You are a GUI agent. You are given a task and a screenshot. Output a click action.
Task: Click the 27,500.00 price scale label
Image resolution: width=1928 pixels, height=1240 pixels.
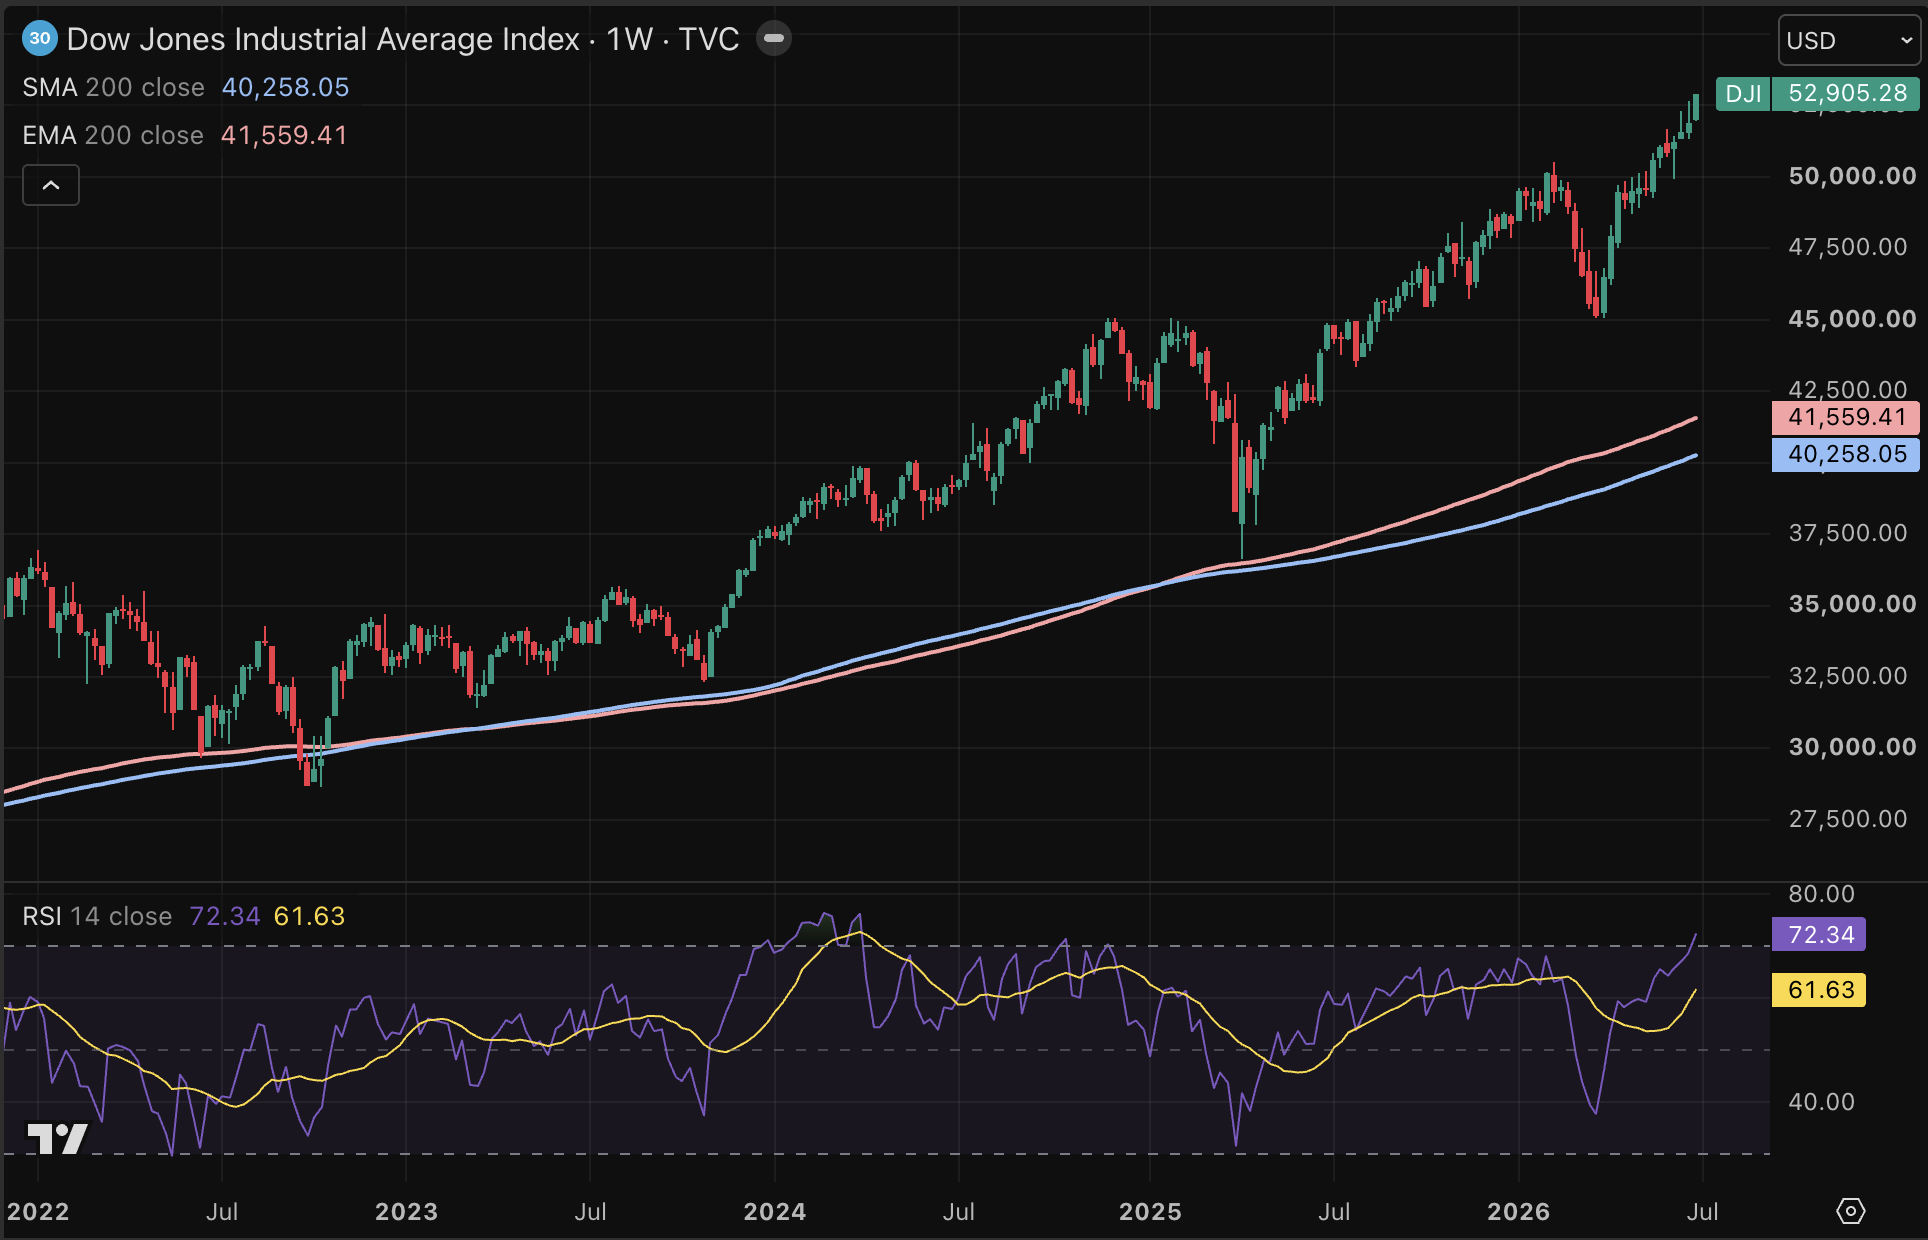click(1848, 819)
